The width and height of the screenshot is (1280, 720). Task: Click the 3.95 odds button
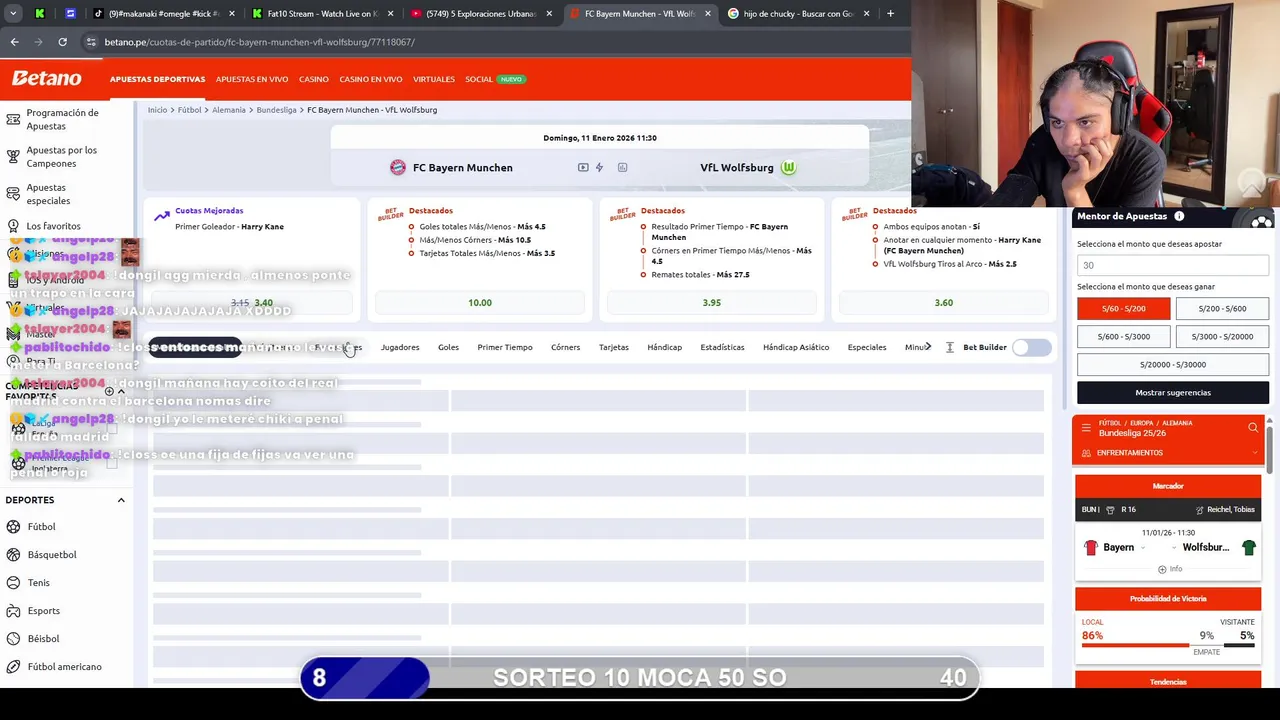(712, 302)
